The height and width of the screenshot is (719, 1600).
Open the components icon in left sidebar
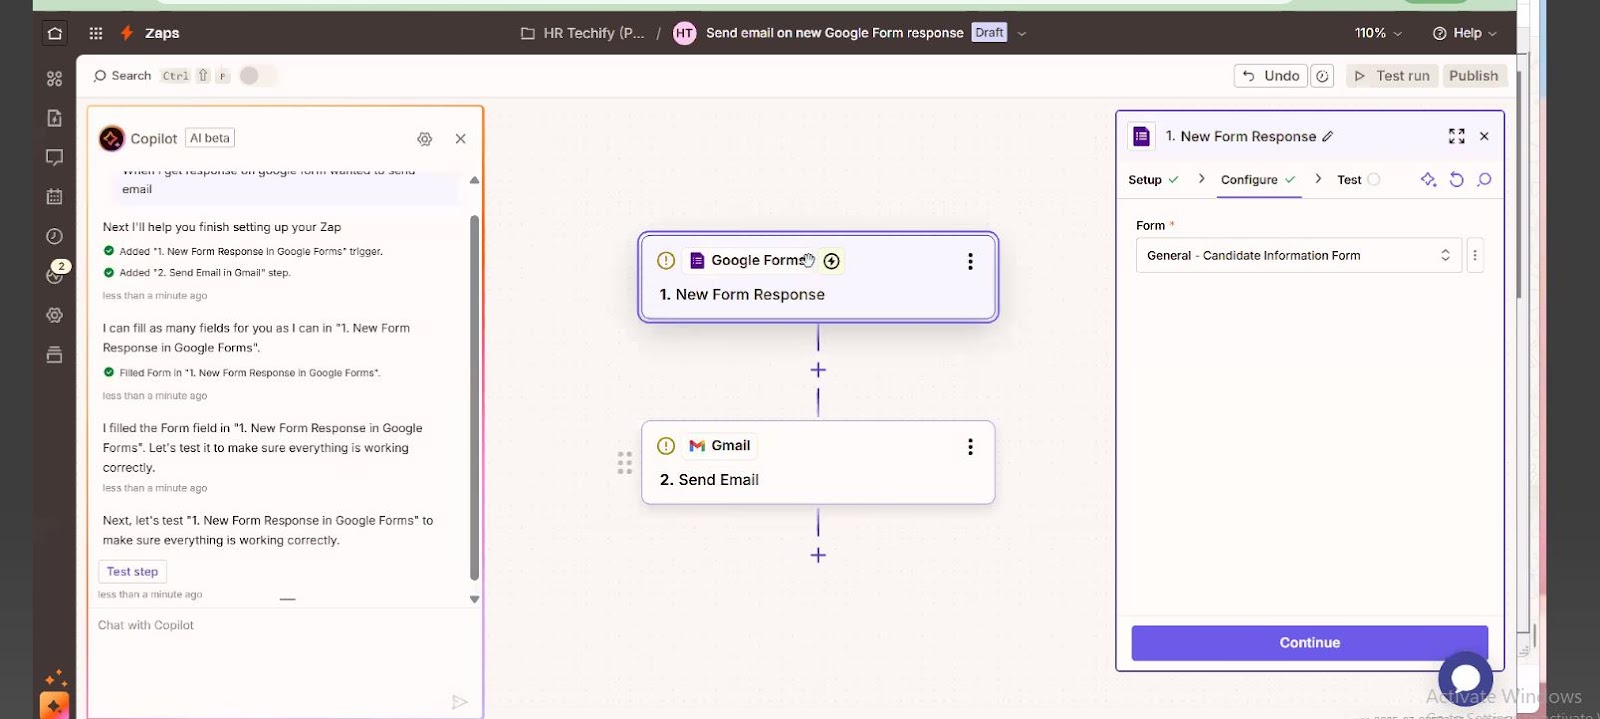click(x=55, y=78)
